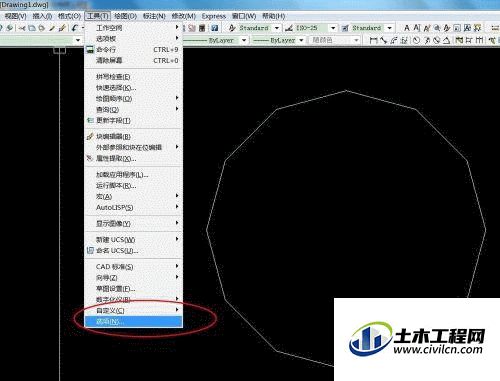Click the table style icon
This screenshot has height=381, width=500.
point(345,28)
